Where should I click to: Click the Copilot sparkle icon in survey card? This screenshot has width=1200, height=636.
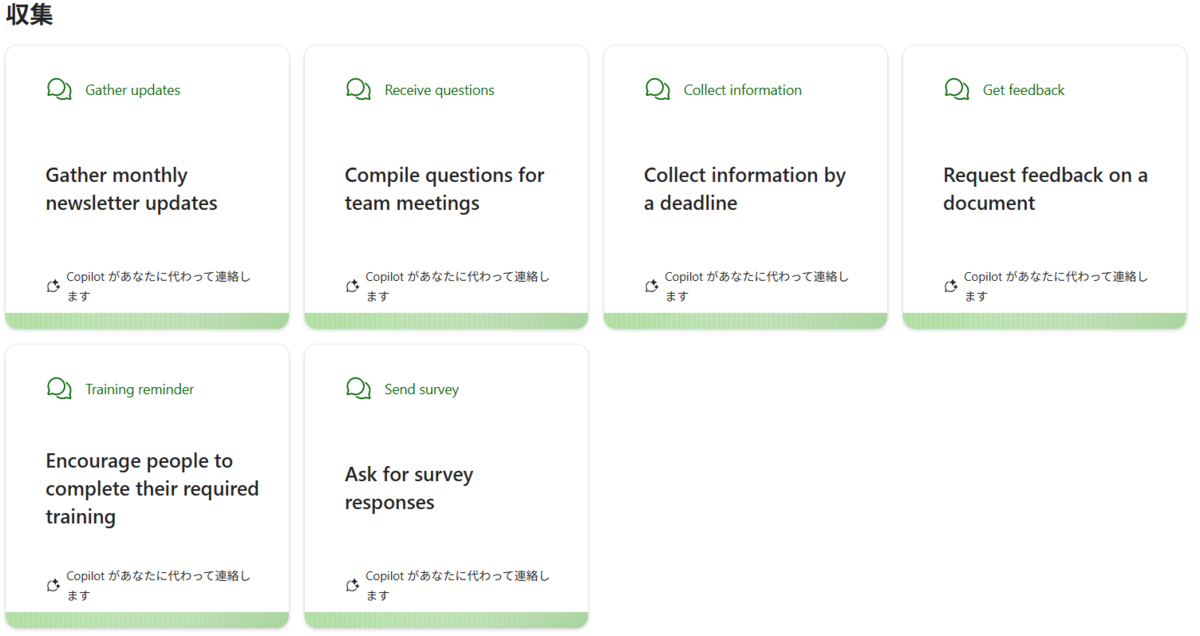click(x=353, y=585)
